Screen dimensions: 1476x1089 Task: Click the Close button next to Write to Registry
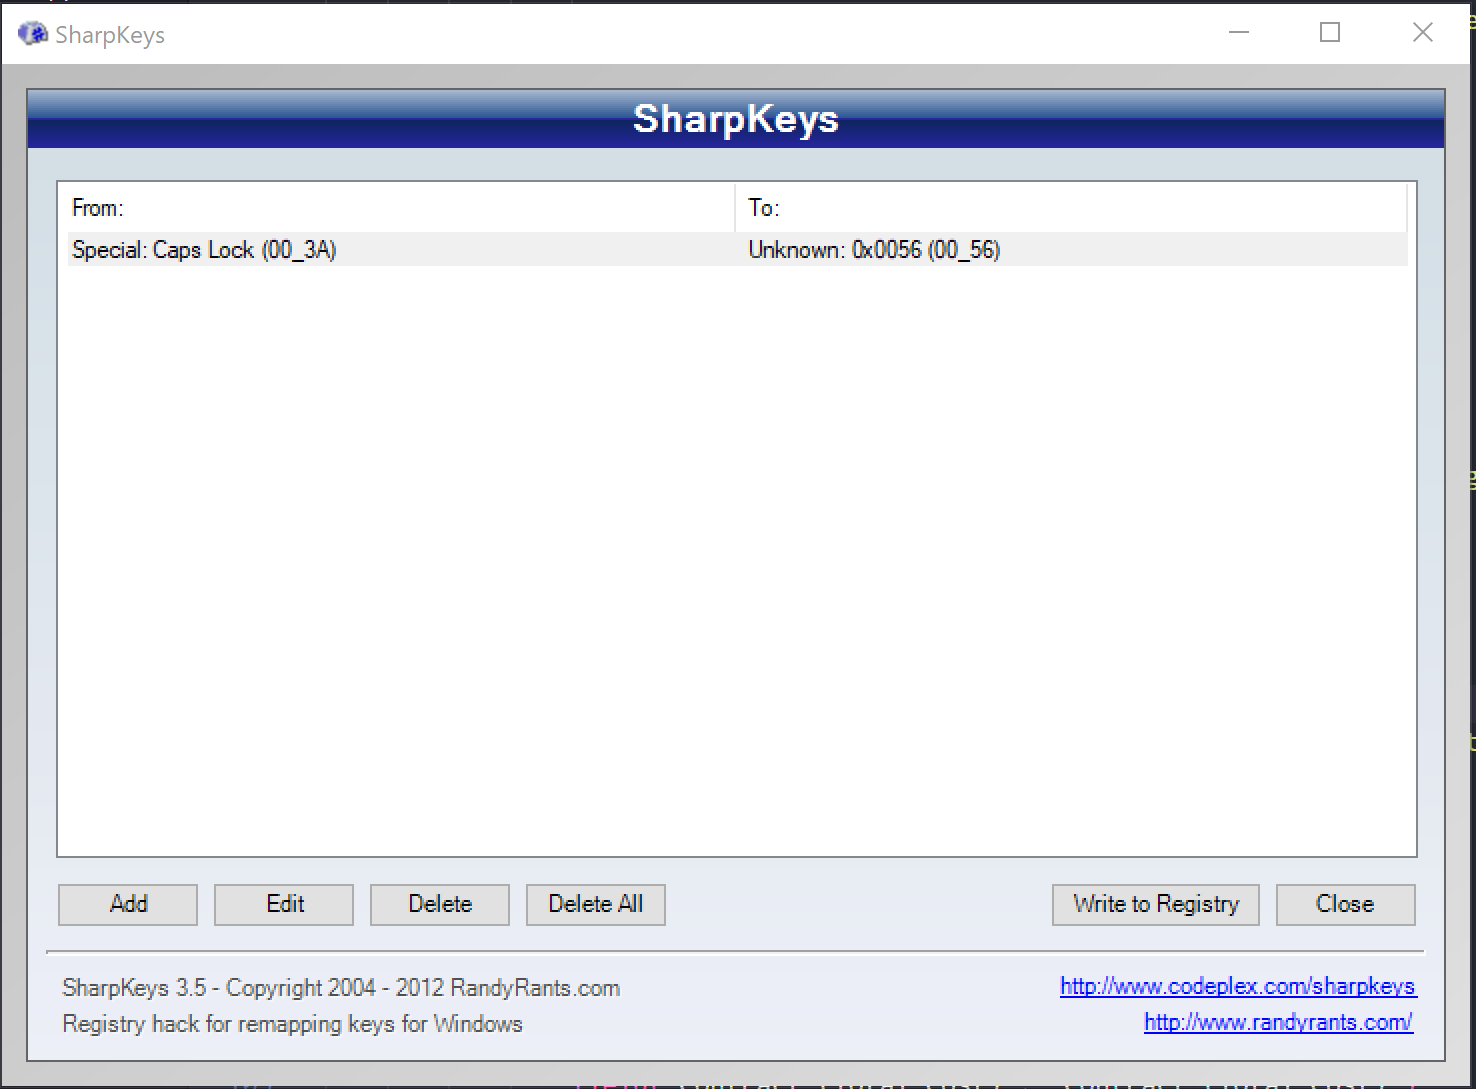[x=1346, y=904]
